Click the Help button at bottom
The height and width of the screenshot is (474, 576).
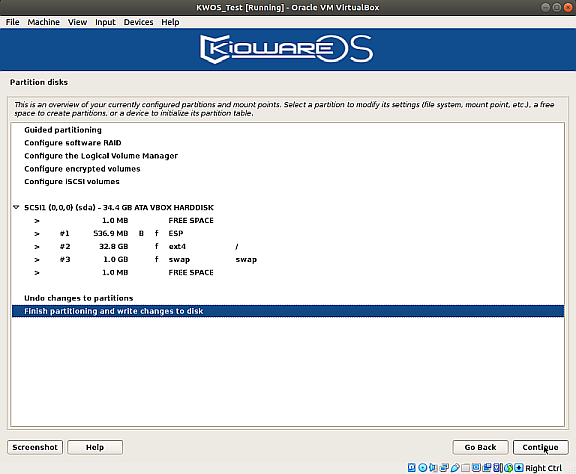tap(95, 447)
